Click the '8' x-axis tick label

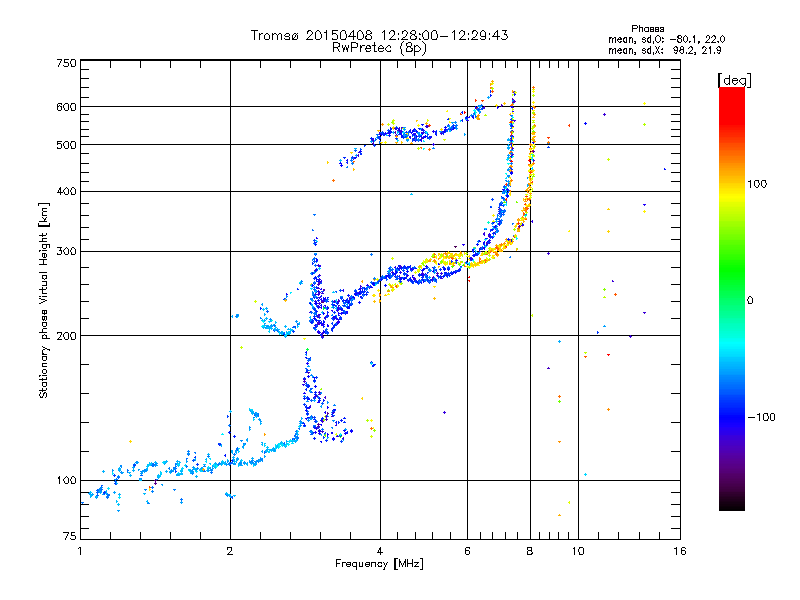point(530,551)
